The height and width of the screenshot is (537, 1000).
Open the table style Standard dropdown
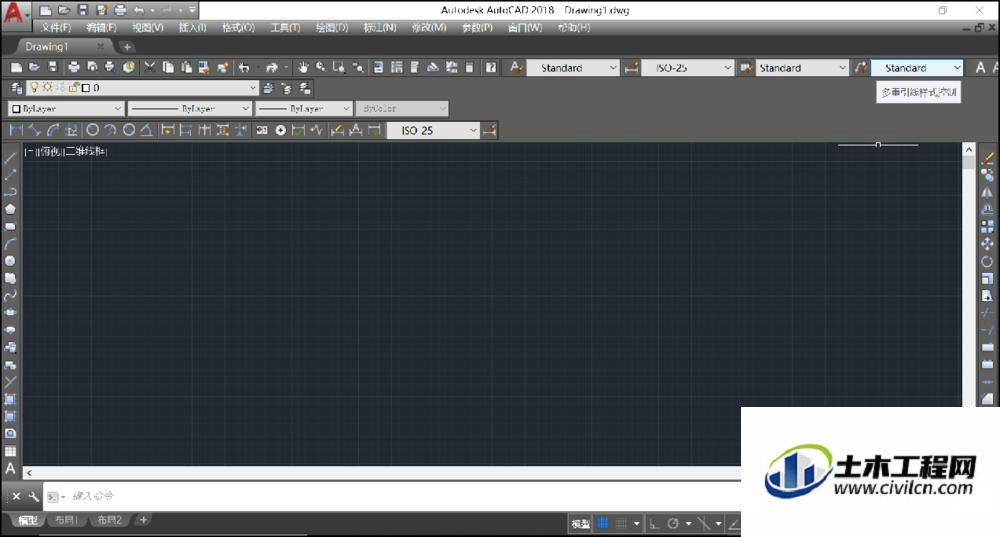click(x=802, y=68)
